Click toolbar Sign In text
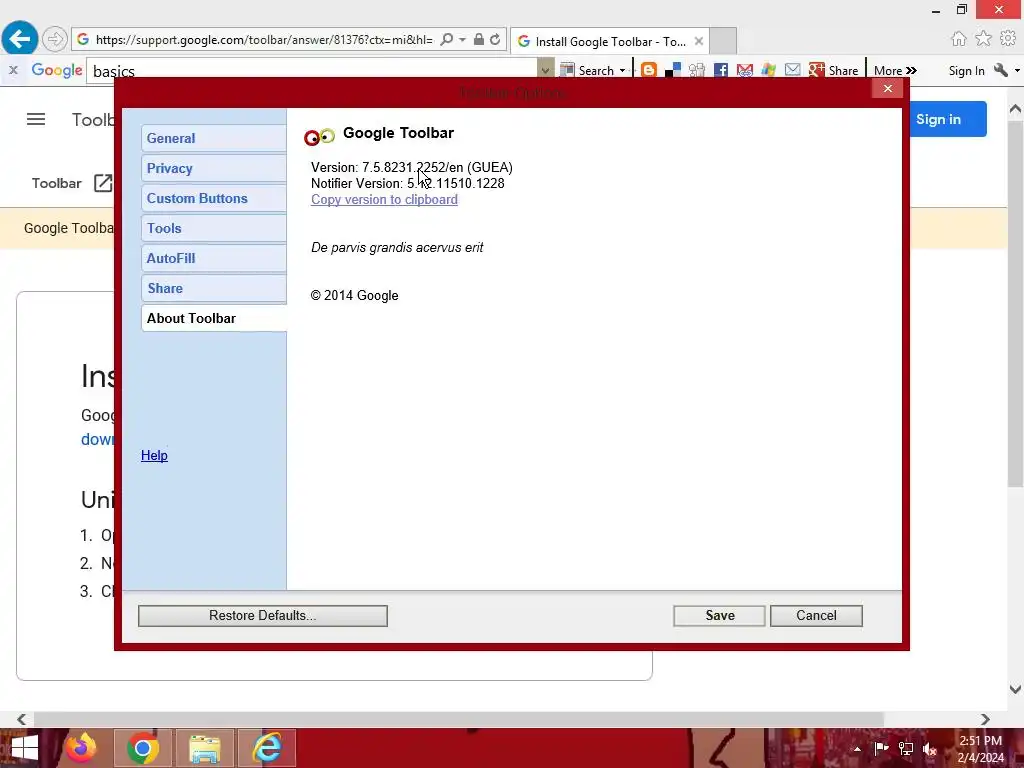The height and width of the screenshot is (768, 1024). tap(967, 71)
